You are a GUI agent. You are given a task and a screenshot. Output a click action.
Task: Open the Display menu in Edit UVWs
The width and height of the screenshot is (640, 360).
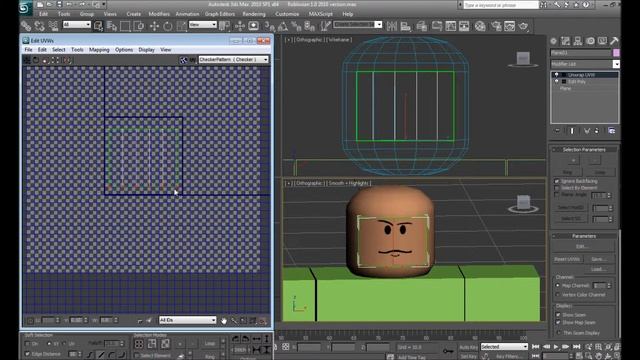(x=147, y=50)
